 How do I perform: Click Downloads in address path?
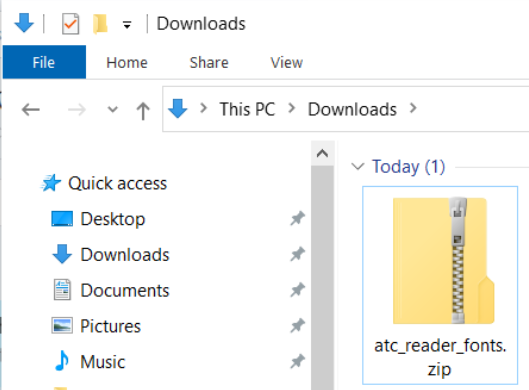(x=352, y=109)
